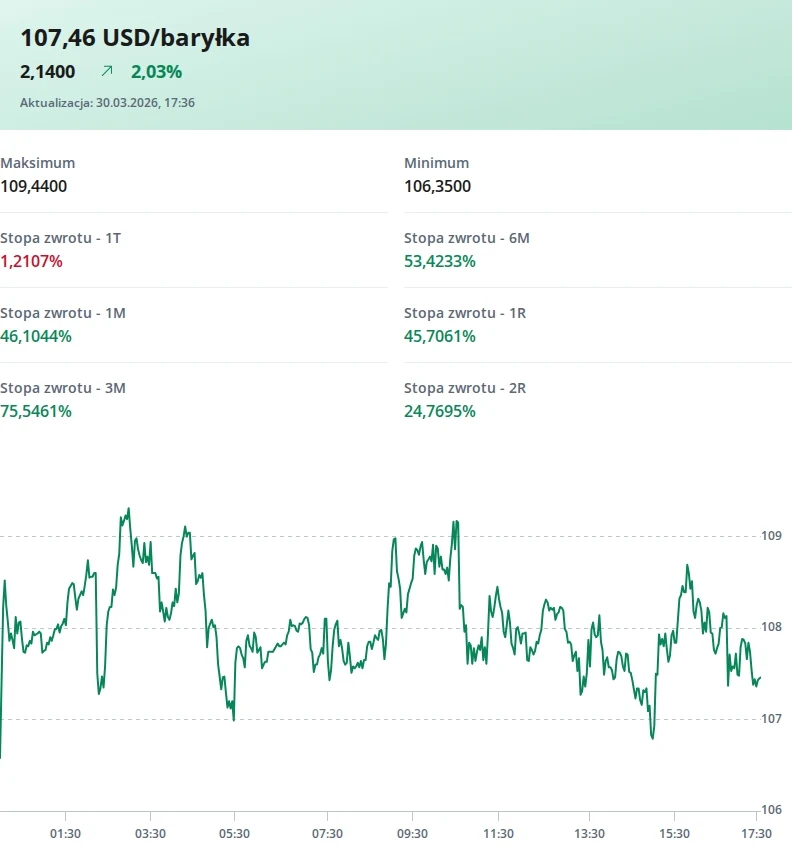Click the 17:30 time axis label
Image resolution: width=792 pixels, height=865 pixels.
click(756, 834)
